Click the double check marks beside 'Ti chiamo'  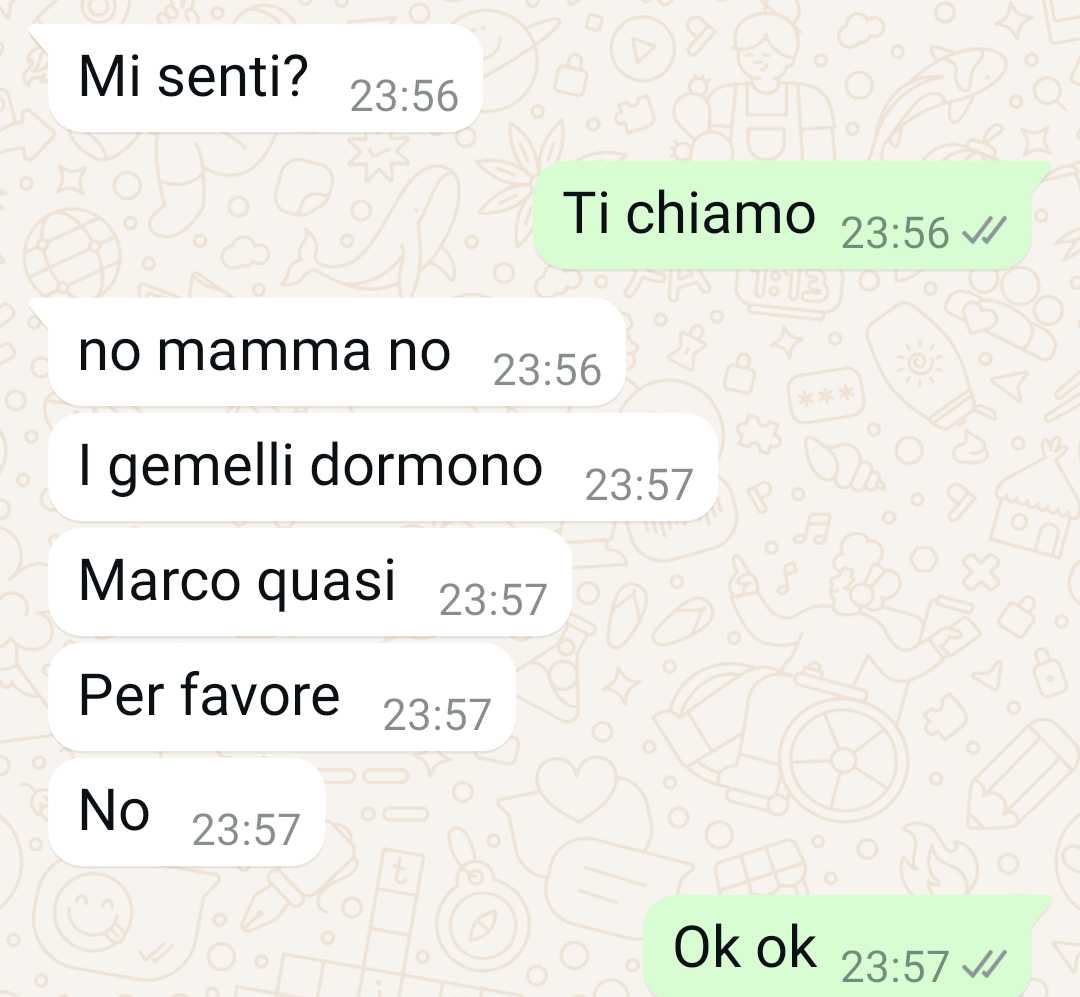pos(985,231)
